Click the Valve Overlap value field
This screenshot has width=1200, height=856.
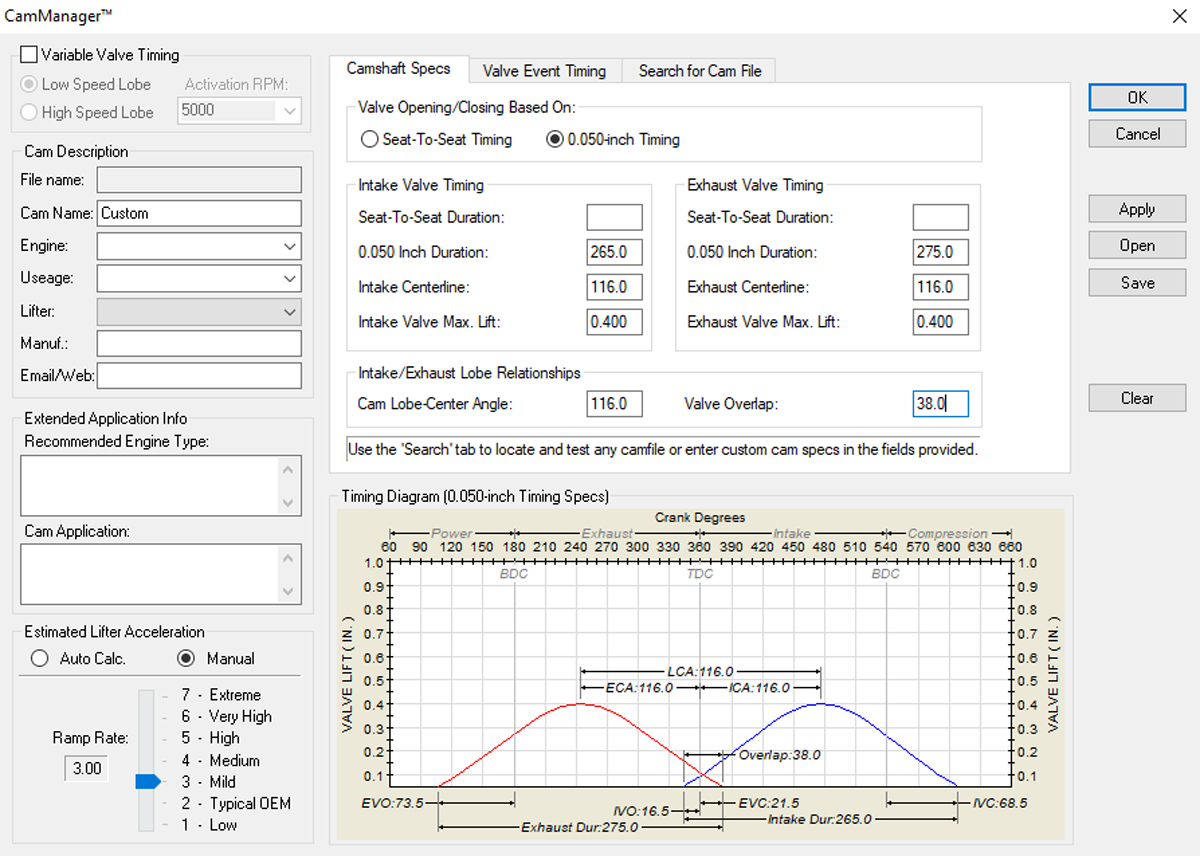click(x=941, y=404)
